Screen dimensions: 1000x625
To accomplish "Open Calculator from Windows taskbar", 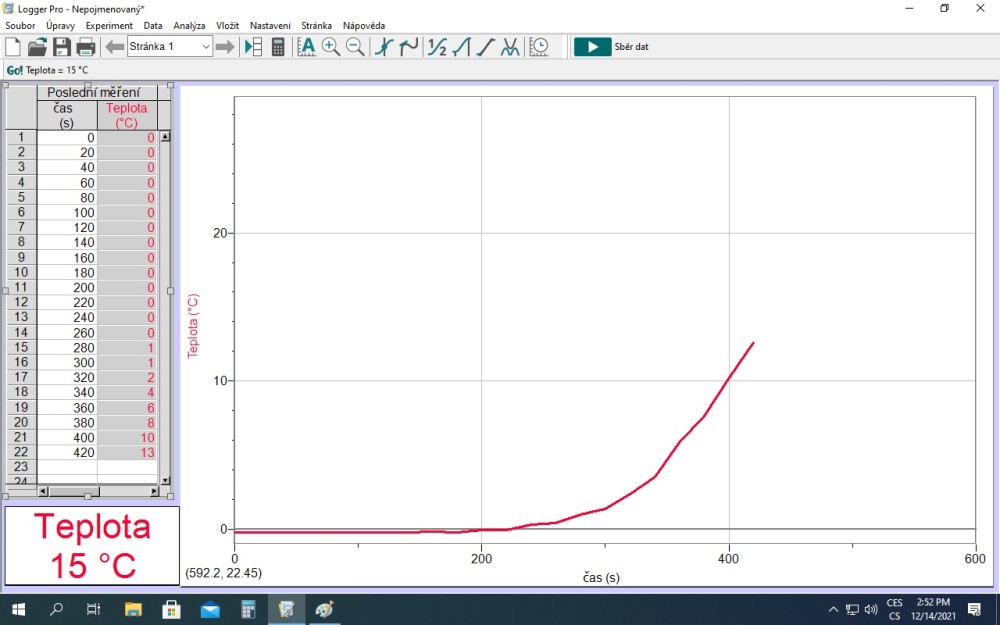I will [x=248, y=609].
